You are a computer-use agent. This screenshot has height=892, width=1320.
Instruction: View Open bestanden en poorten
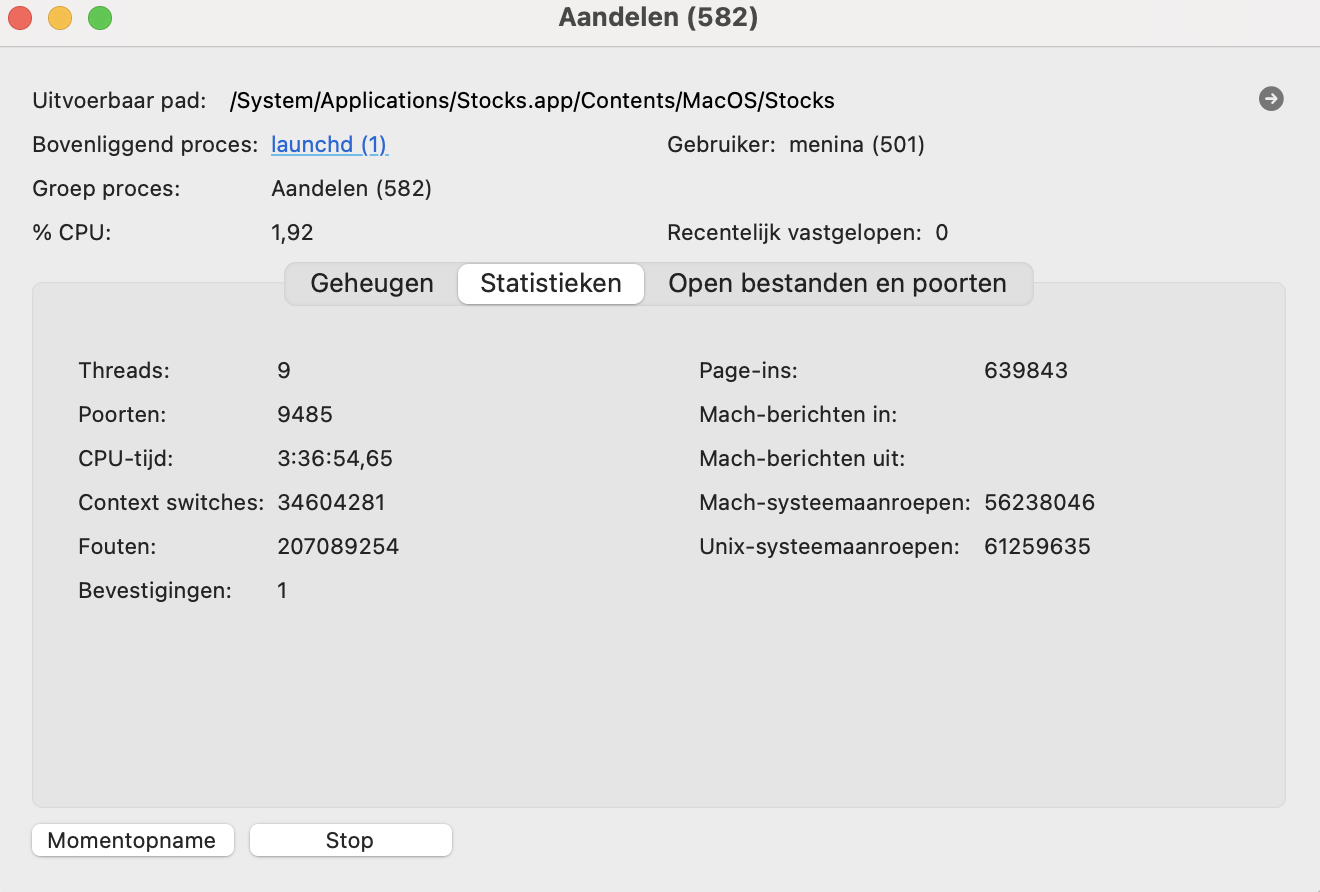[838, 283]
